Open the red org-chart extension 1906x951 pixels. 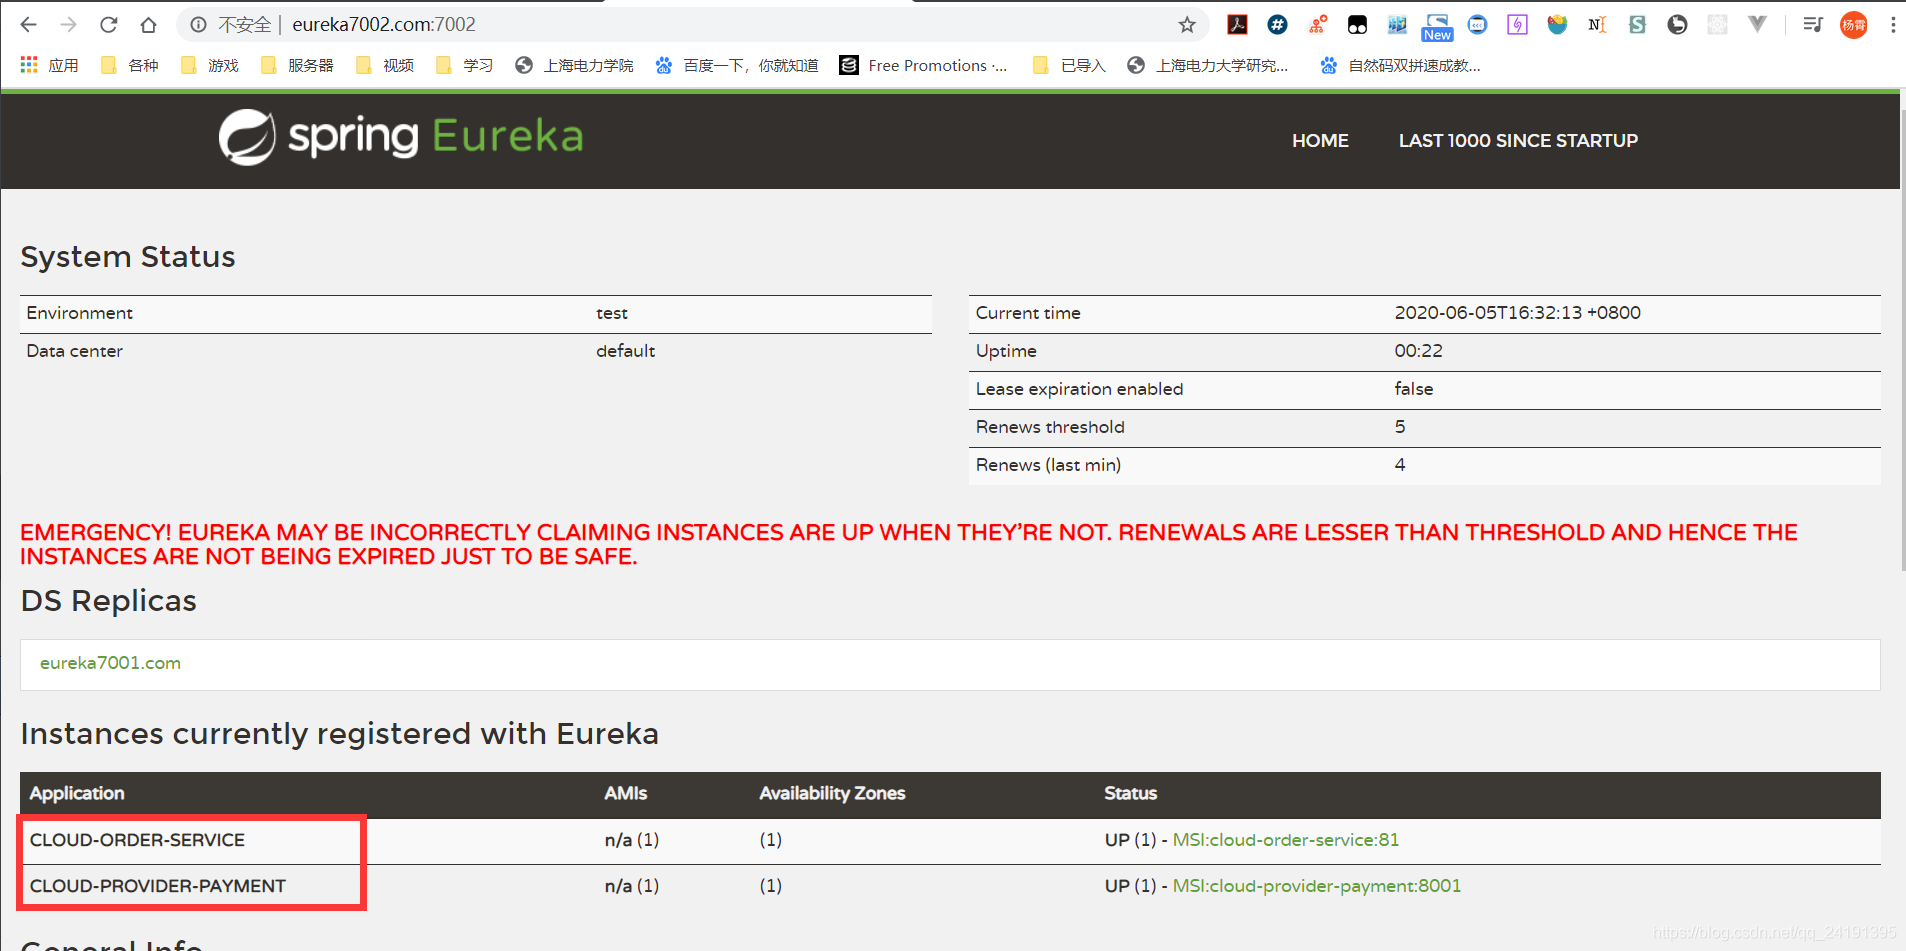coord(1317,25)
